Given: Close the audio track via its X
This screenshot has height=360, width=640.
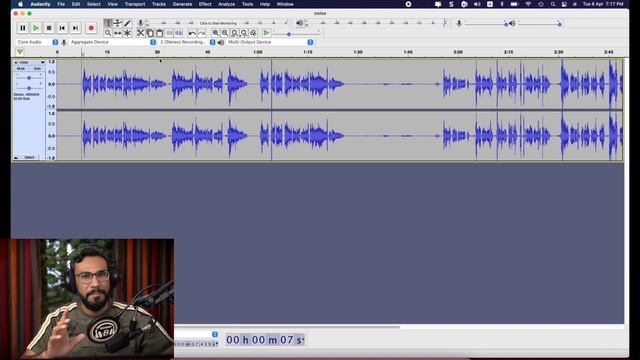Looking at the screenshot, I should 16,62.
